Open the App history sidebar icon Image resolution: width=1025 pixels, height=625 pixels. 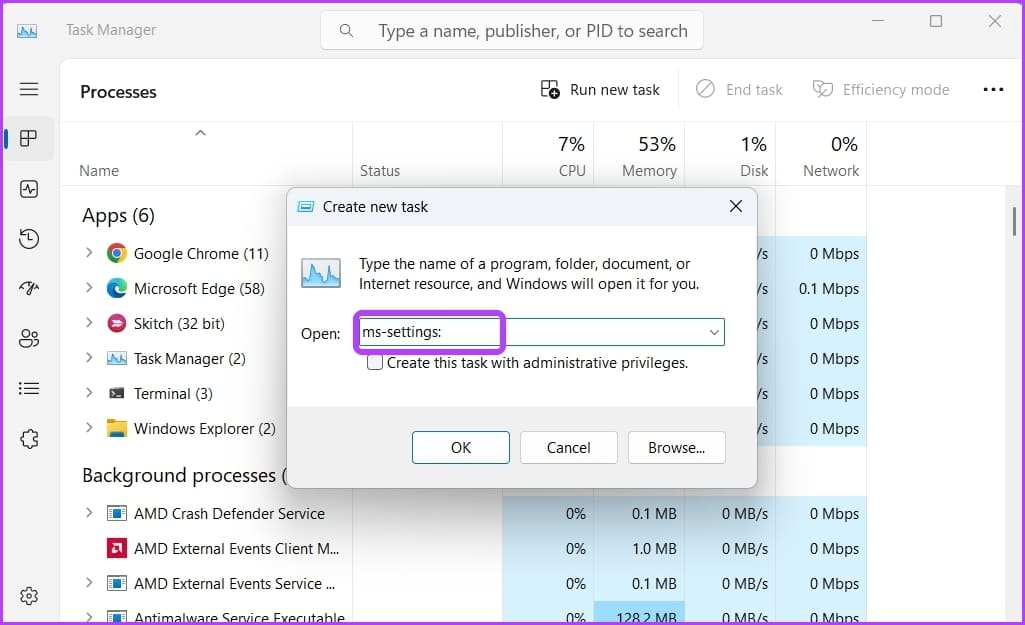point(29,239)
